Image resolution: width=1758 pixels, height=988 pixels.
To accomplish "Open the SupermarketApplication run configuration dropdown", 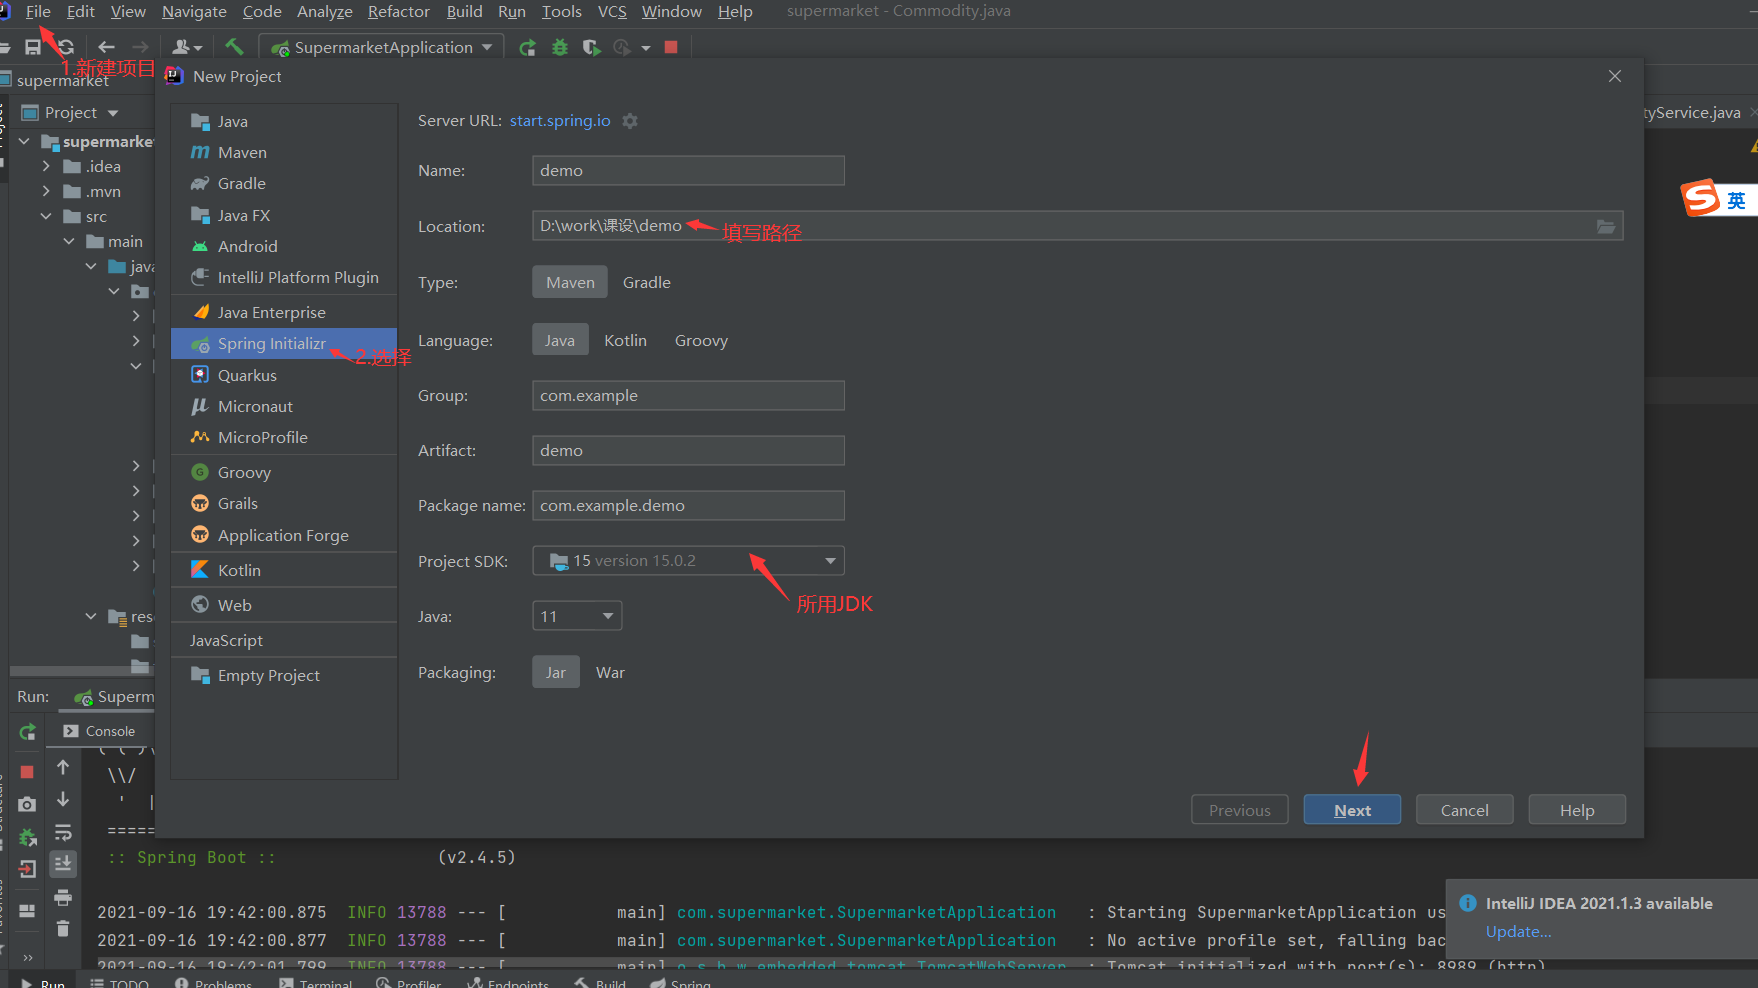I will (x=381, y=48).
